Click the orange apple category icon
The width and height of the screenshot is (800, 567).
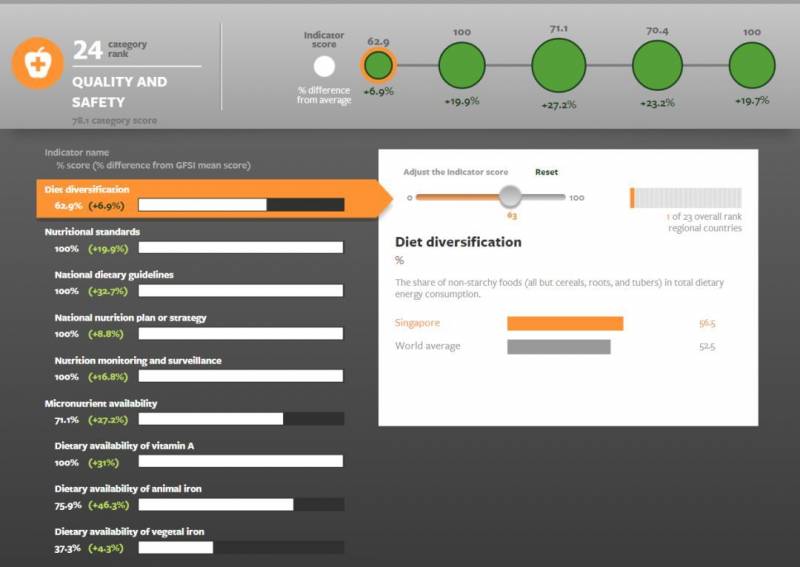[x=38, y=64]
